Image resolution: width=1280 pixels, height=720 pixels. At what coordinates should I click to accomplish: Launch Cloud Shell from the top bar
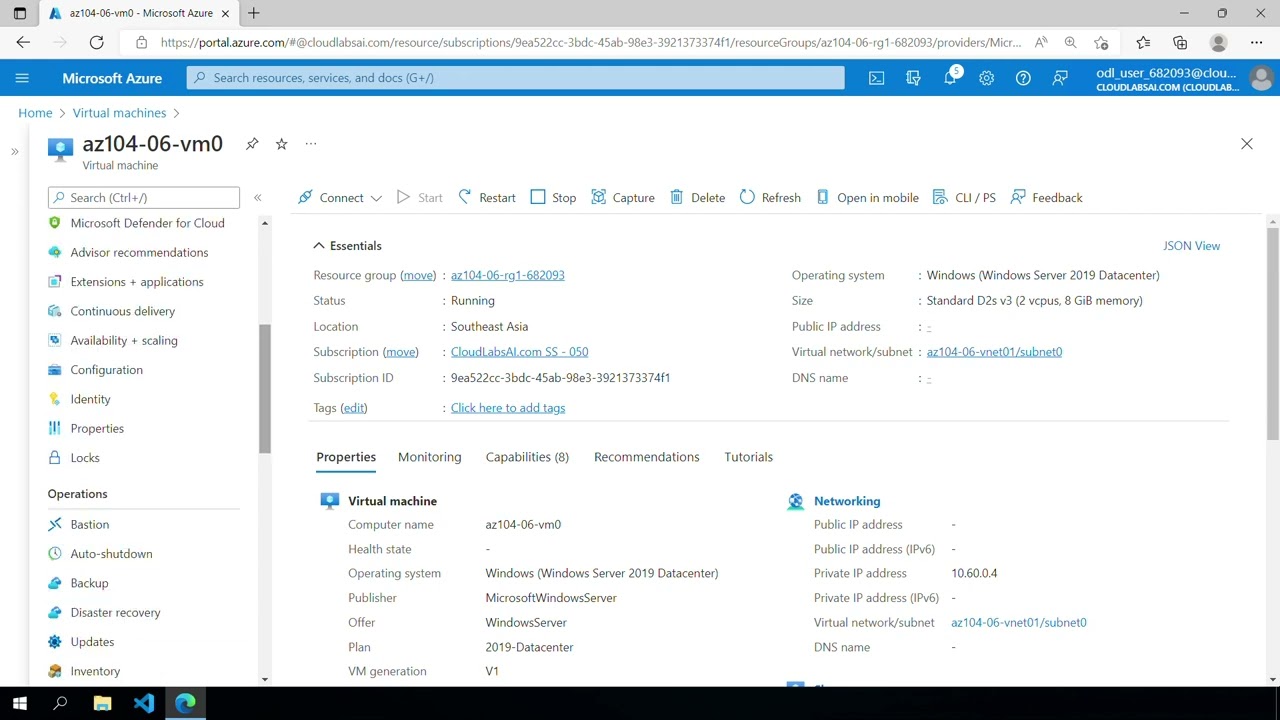point(876,78)
